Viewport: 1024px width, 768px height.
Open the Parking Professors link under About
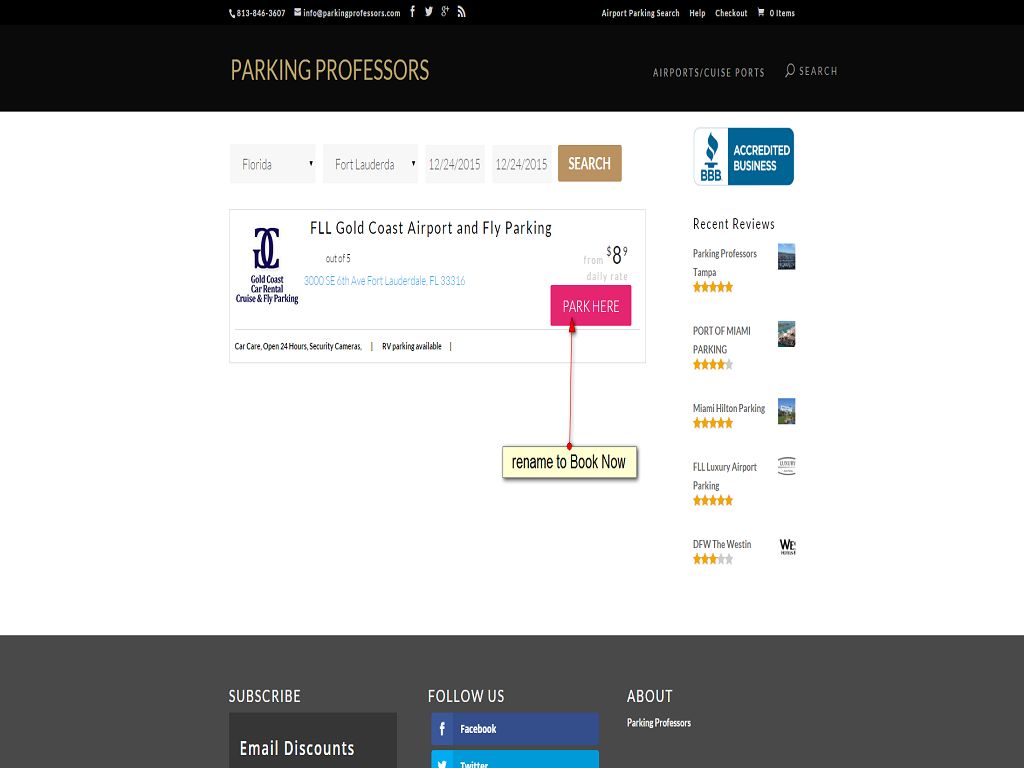658,723
